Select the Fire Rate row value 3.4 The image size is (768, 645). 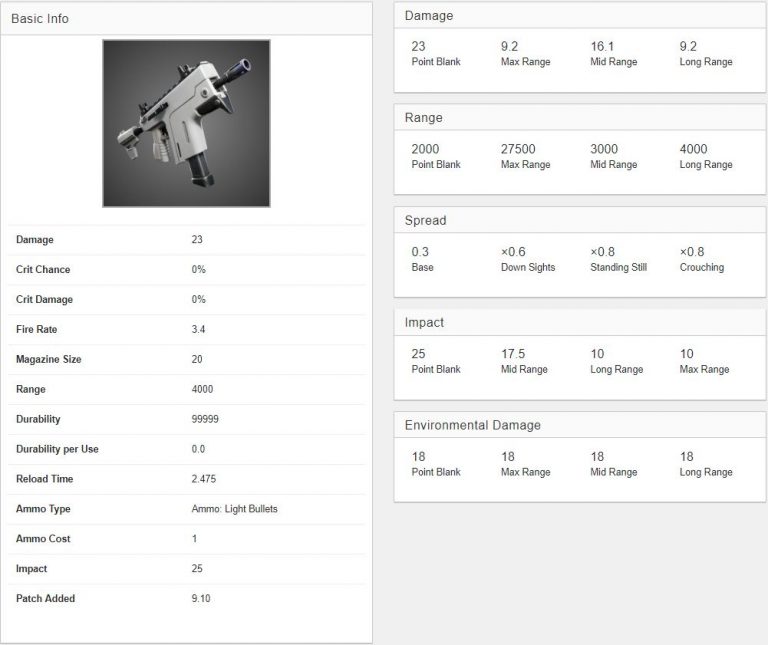[x=198, y=329]
